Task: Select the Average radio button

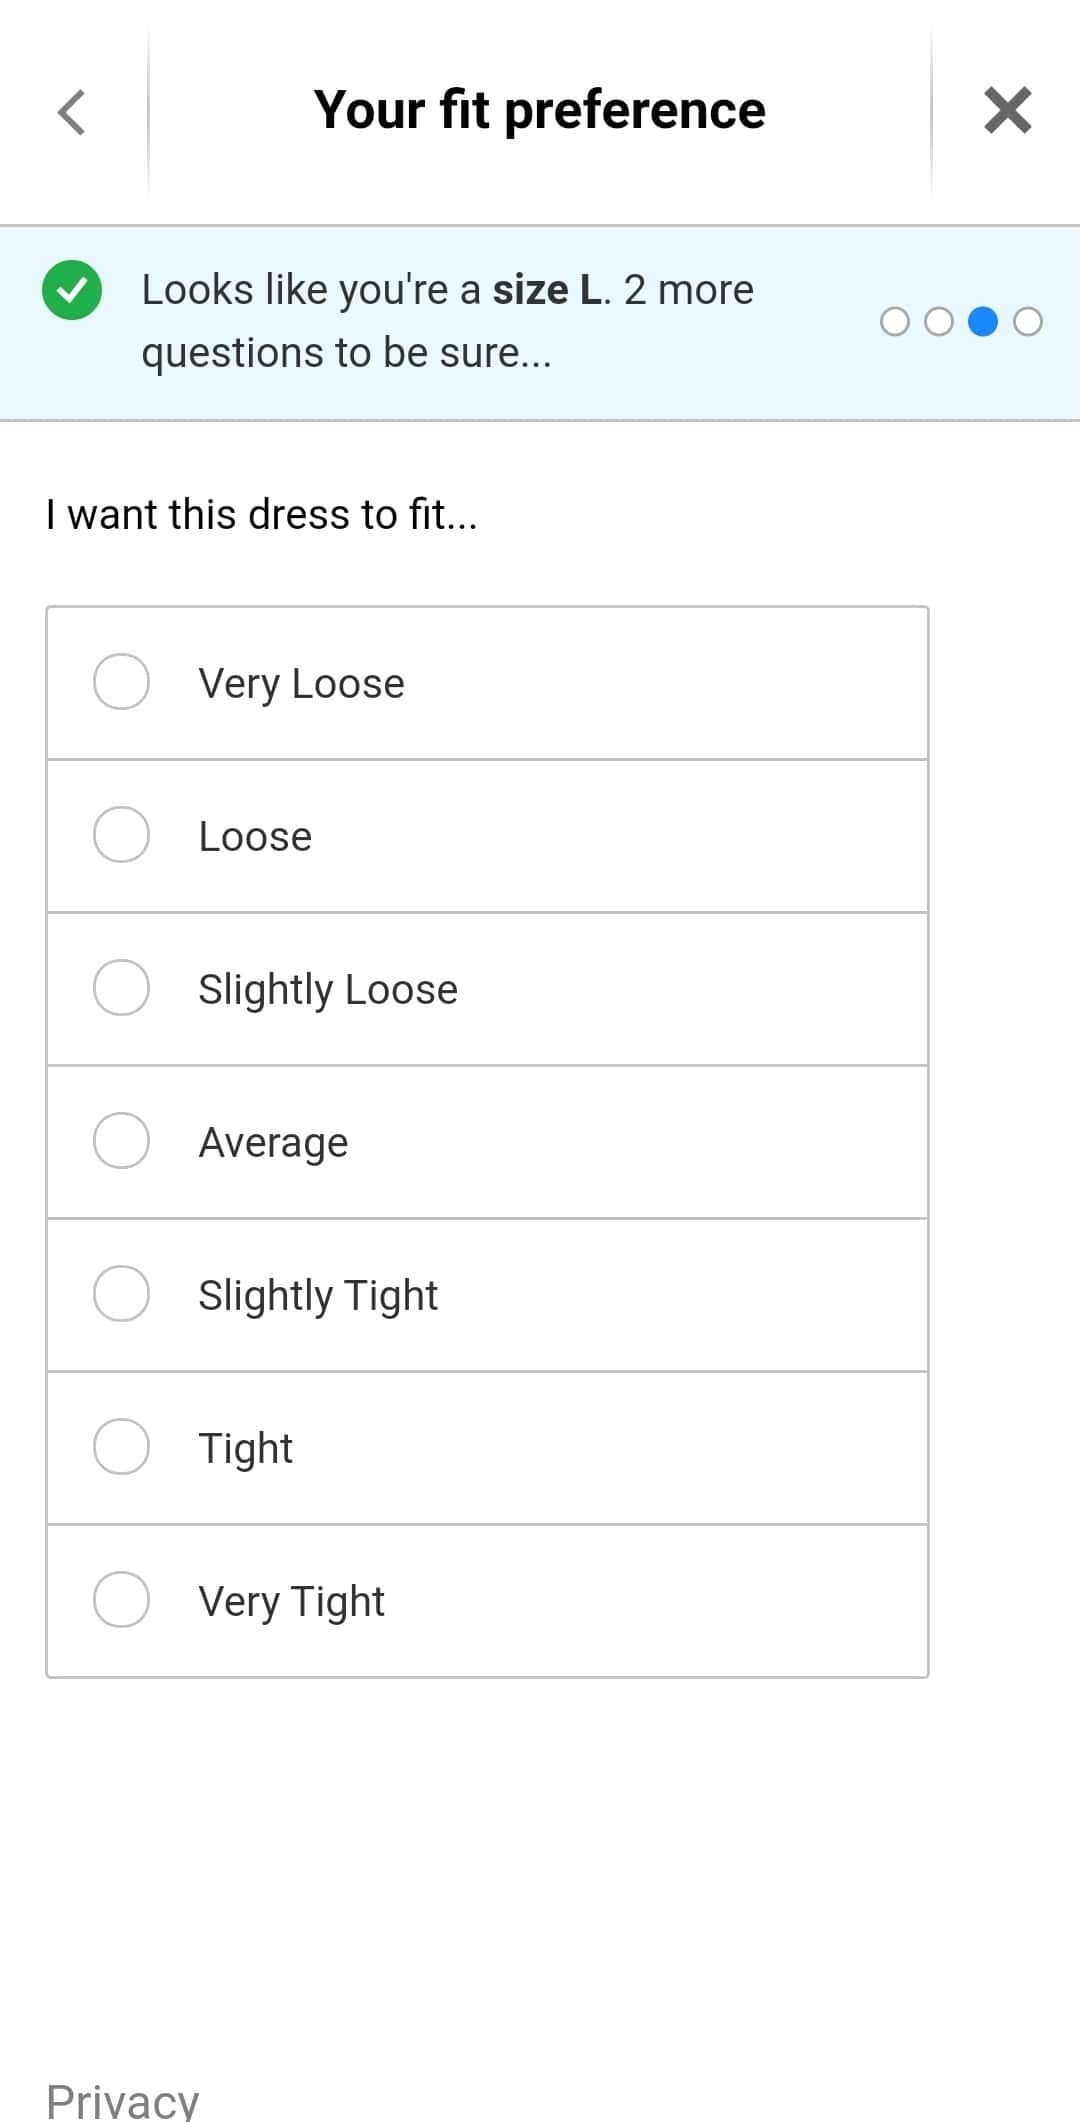Action: tap(121, 1141)
